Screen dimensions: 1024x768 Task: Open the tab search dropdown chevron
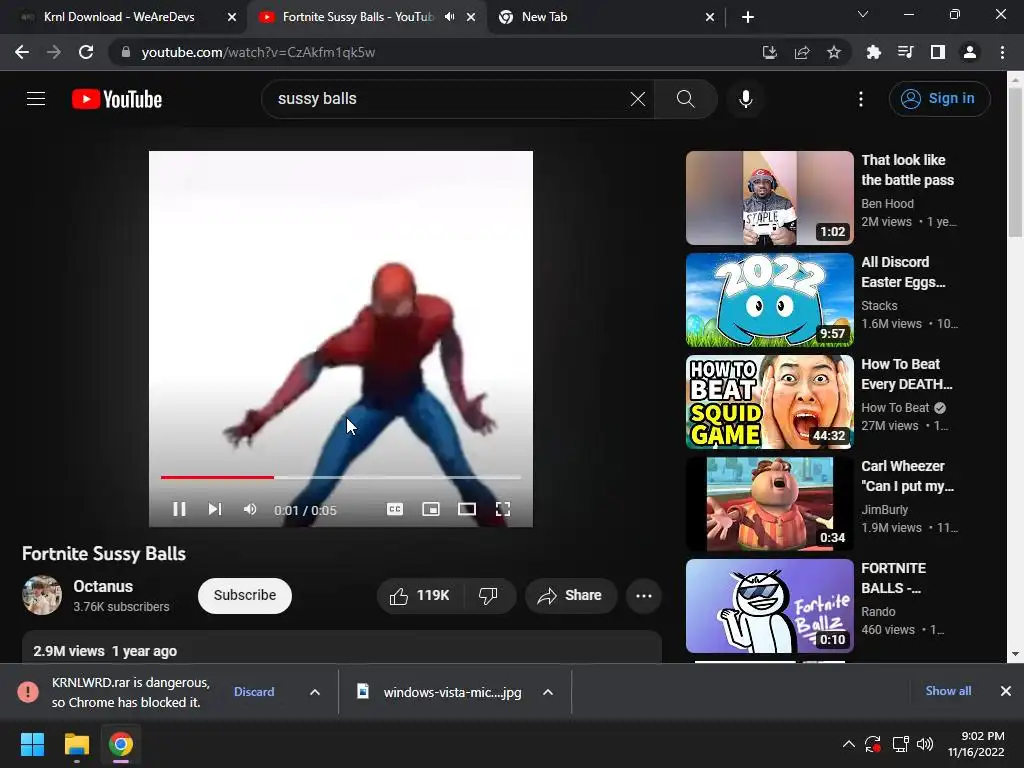(x=863, y=14)
